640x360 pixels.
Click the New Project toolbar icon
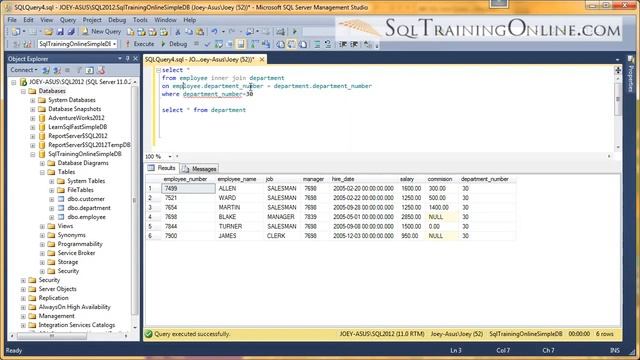[16, 31]
